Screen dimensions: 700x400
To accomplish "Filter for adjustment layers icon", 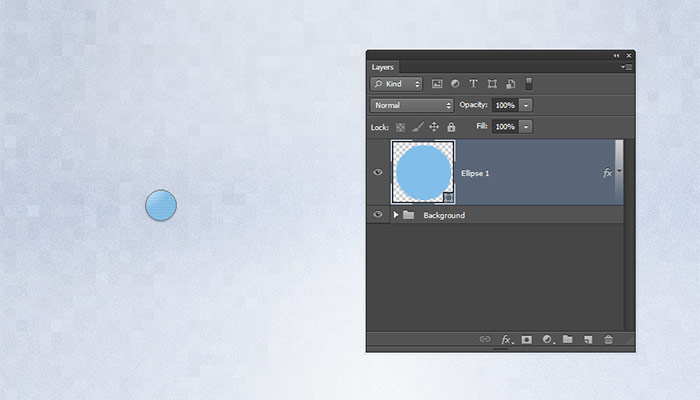I will pos(455,83).
